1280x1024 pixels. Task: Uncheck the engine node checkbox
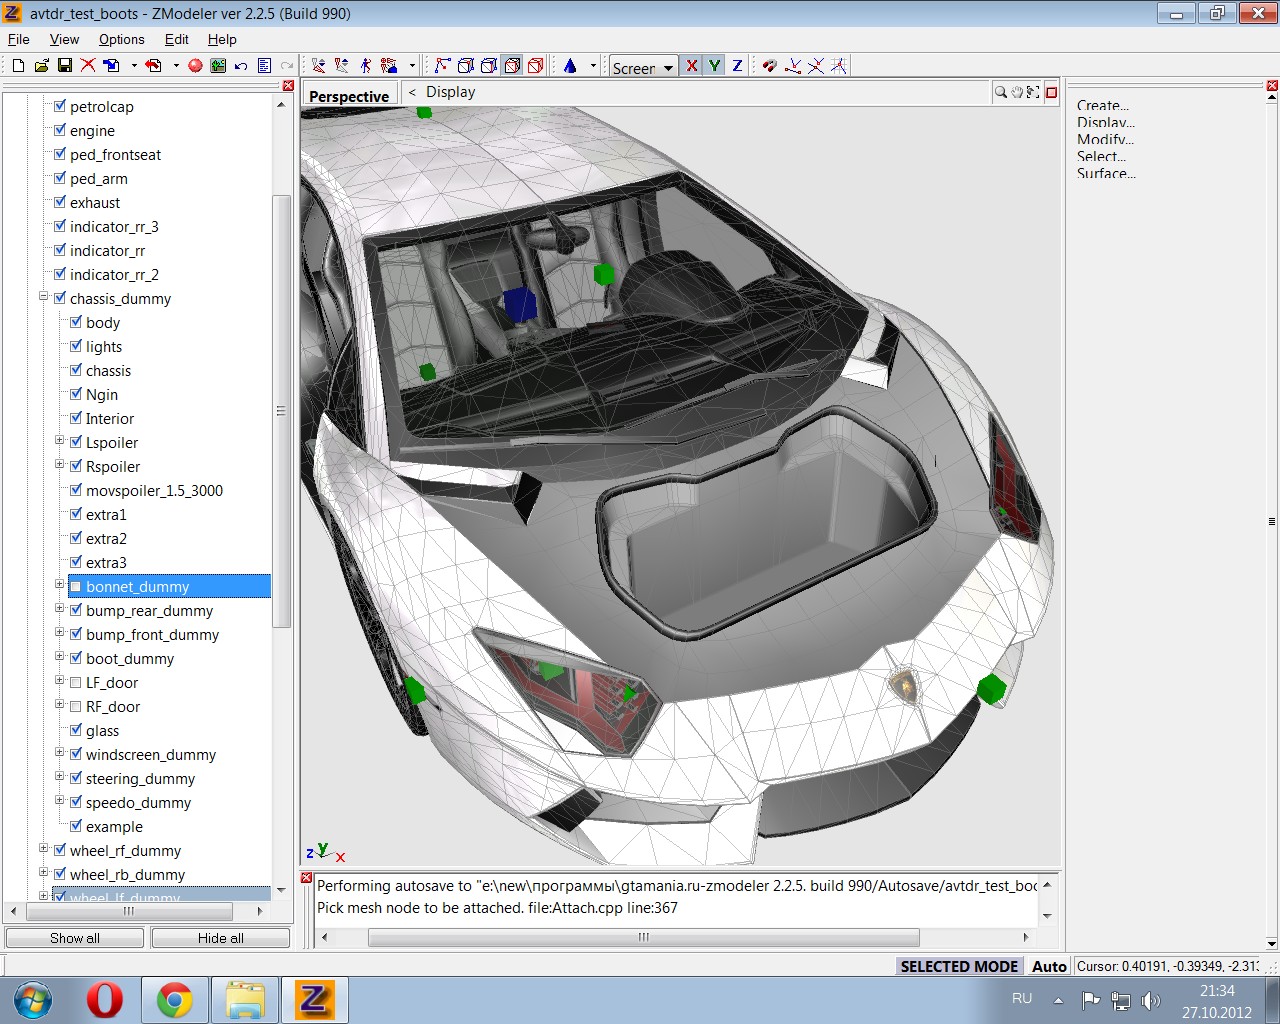(x=60, y=130)
